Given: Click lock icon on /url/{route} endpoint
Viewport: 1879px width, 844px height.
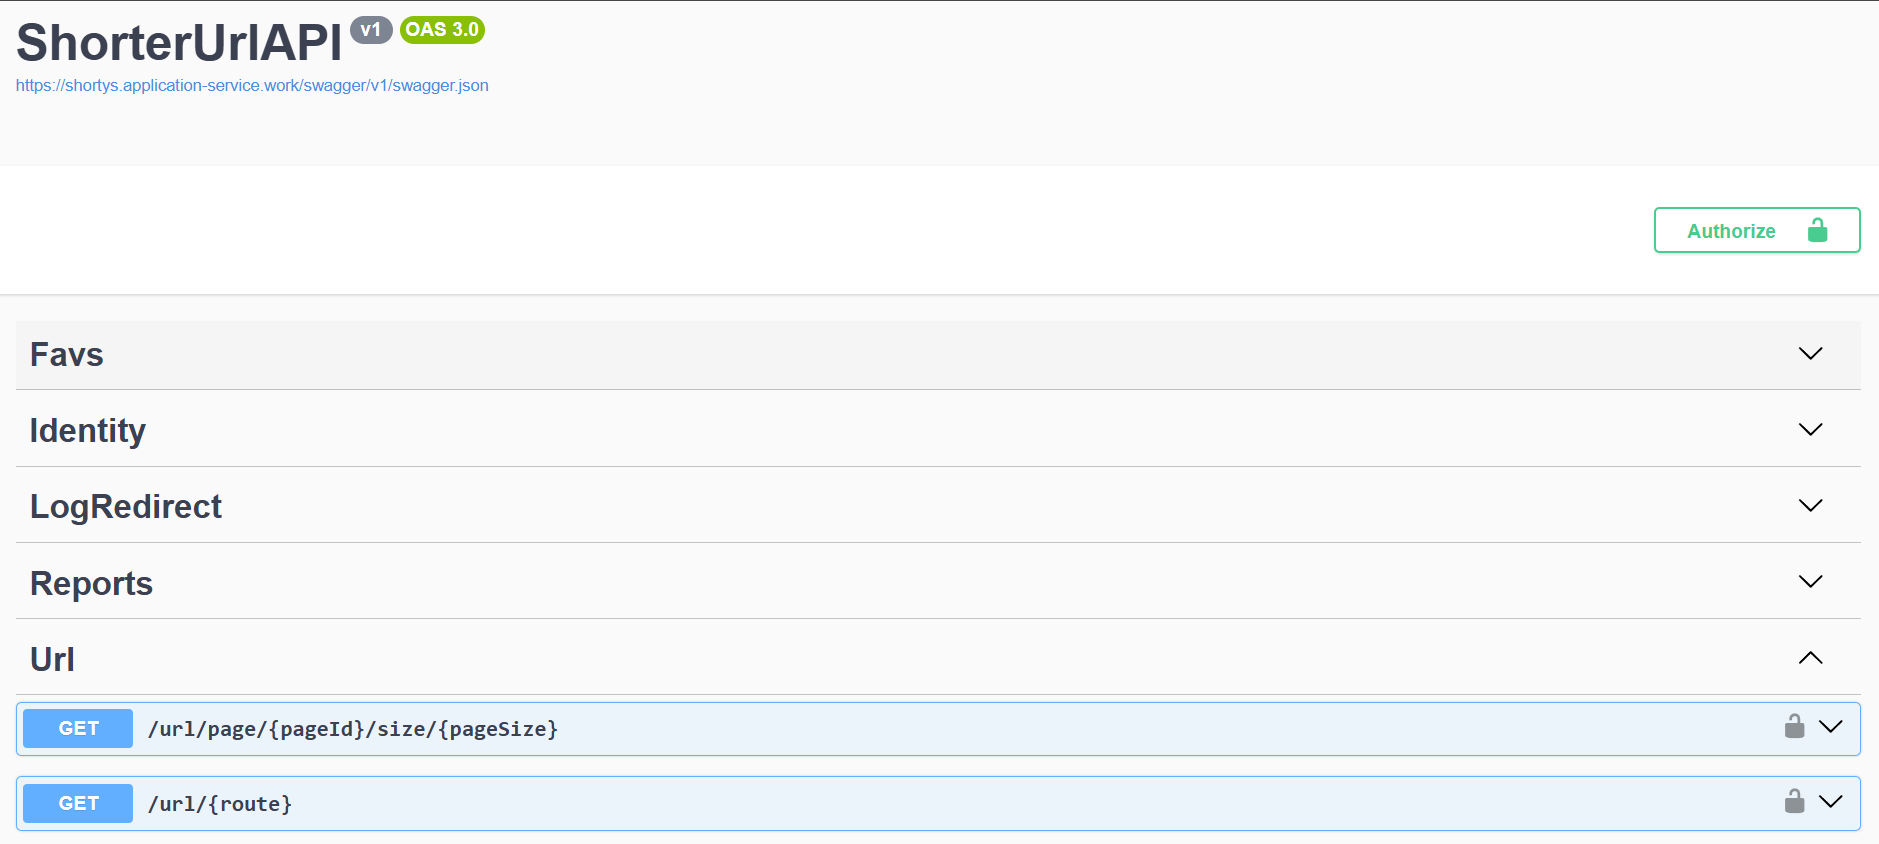Looking at the screenshot, I should tap(1794, 802).
